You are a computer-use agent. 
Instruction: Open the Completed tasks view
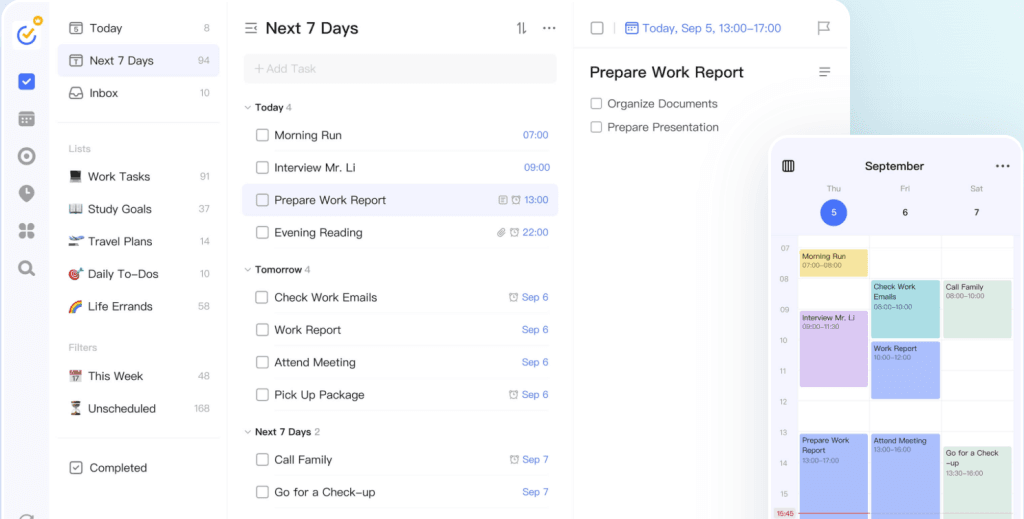click(x=117, y=468)
